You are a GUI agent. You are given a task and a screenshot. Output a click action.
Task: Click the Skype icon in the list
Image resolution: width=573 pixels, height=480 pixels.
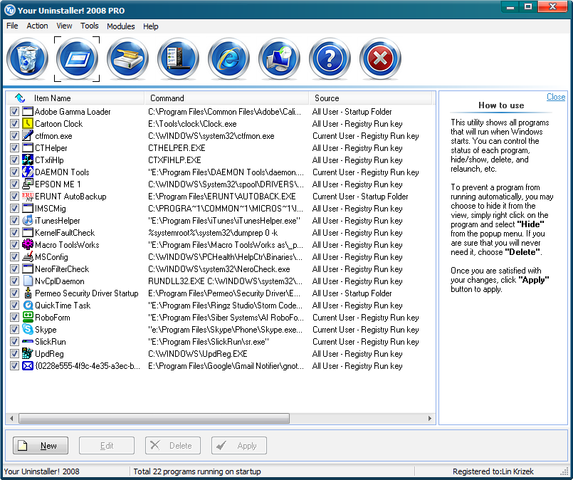point(27,329)
